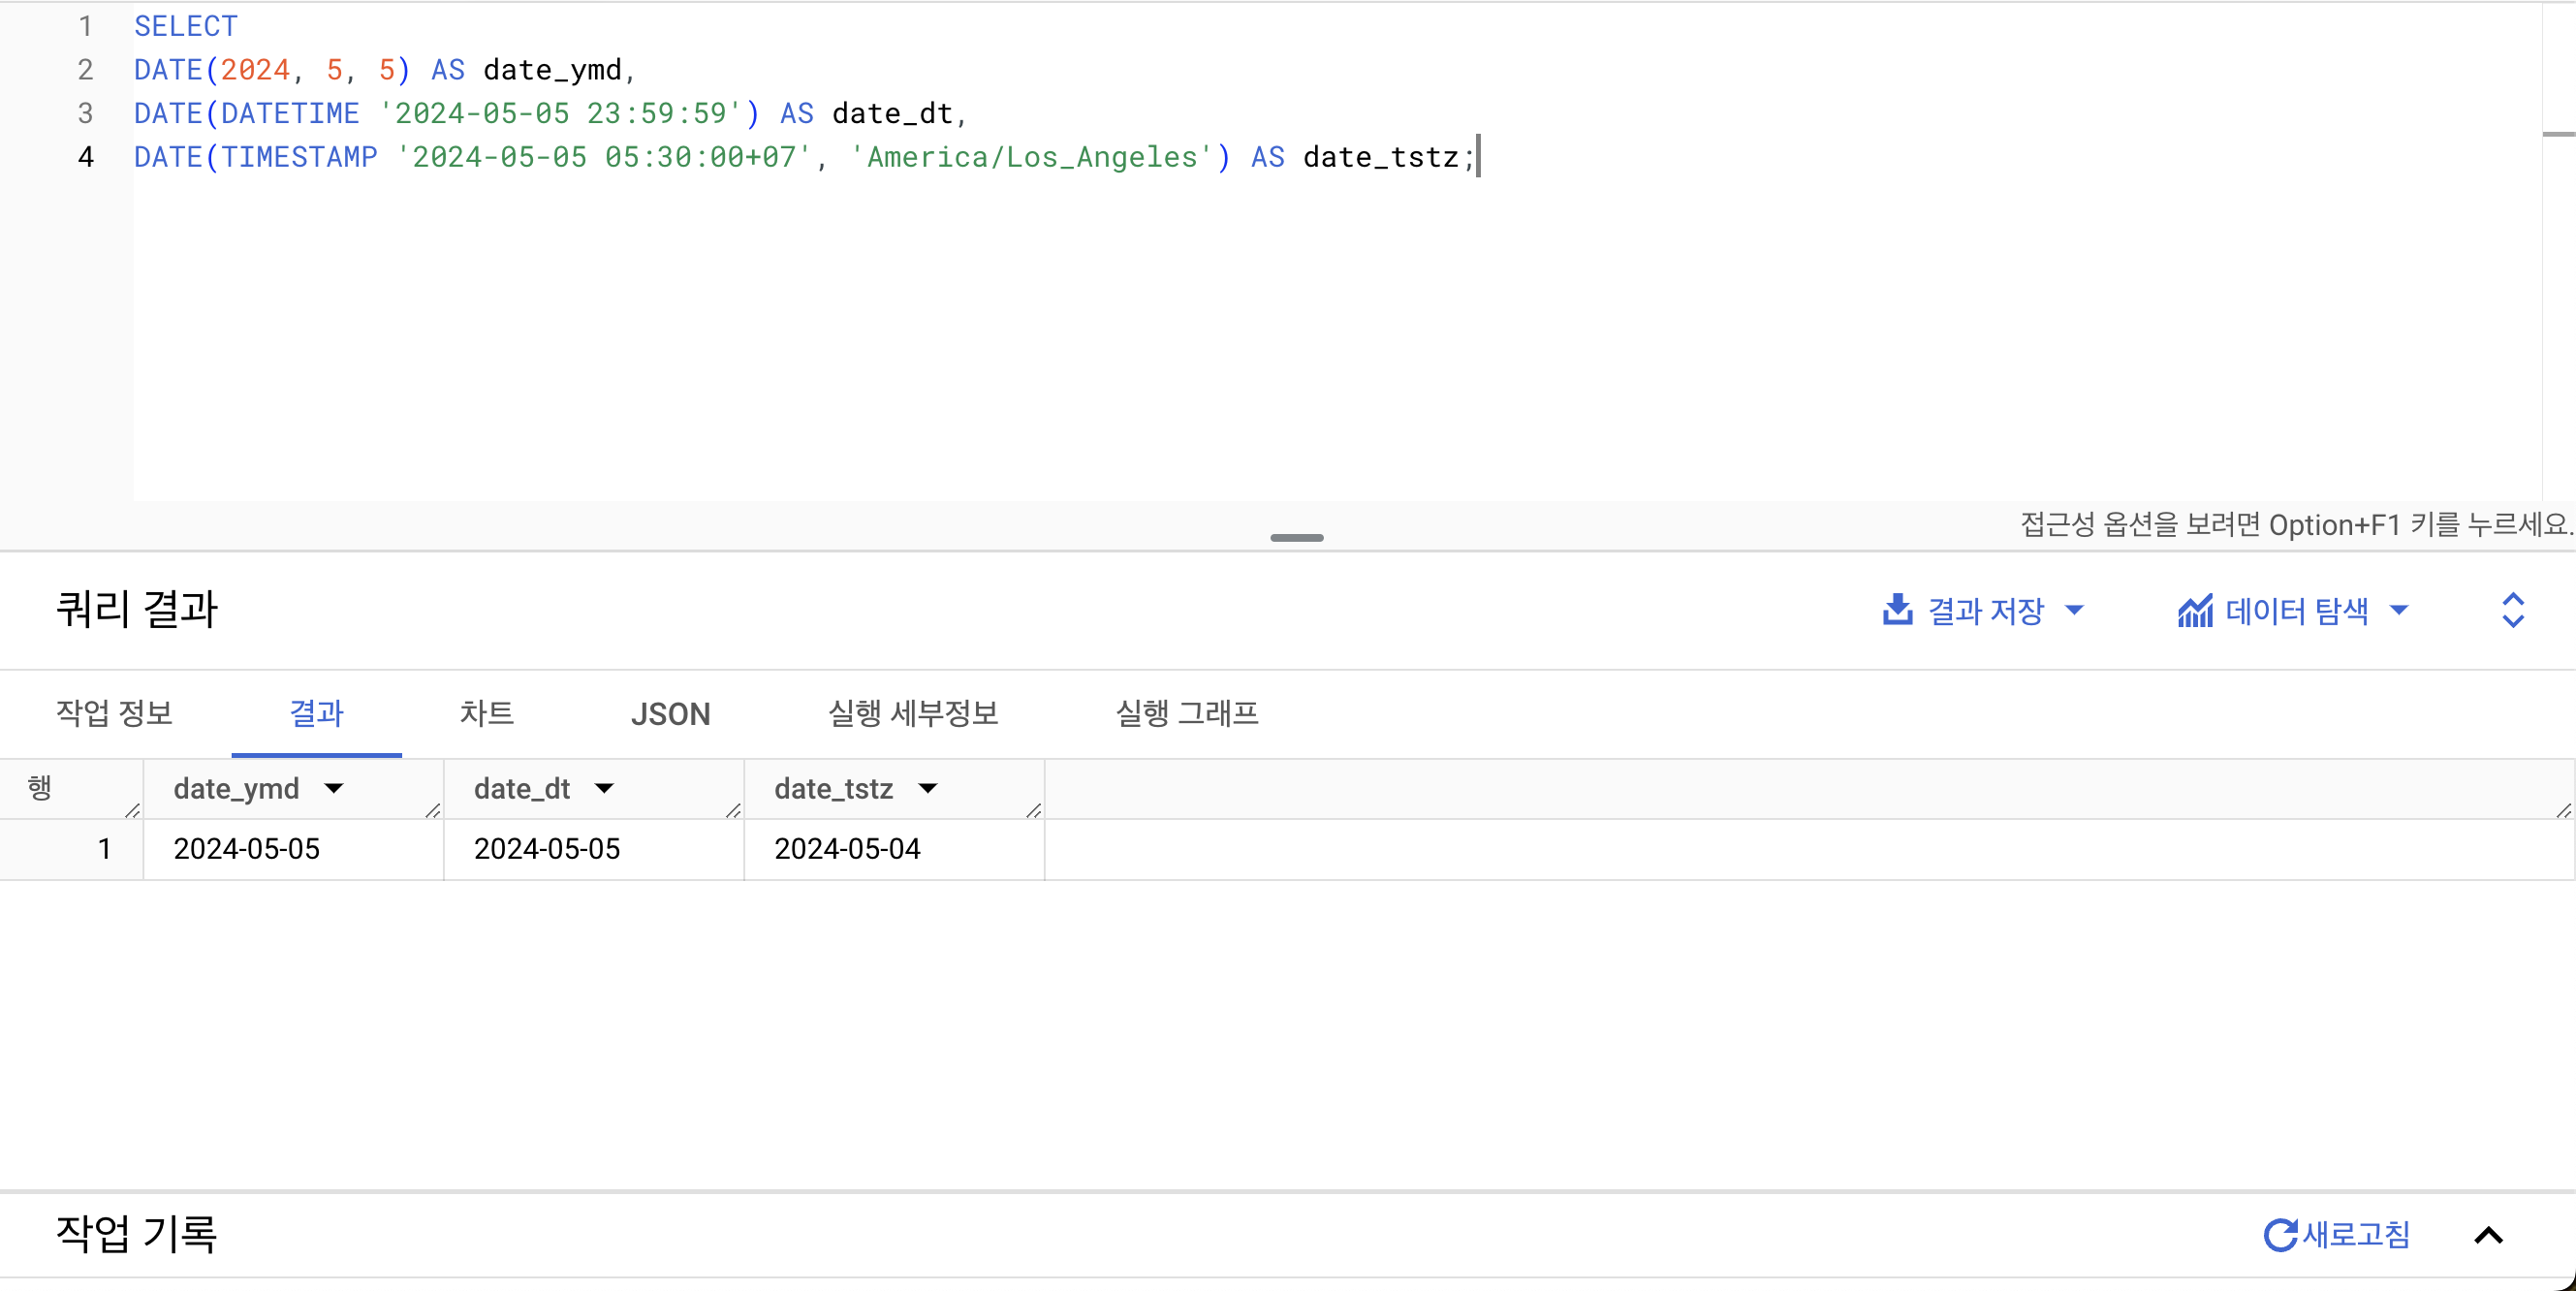The image size is (2576, 1291).
Task: Open the 결과 저장 dropdown arrow
Action: pos(2074,610)
